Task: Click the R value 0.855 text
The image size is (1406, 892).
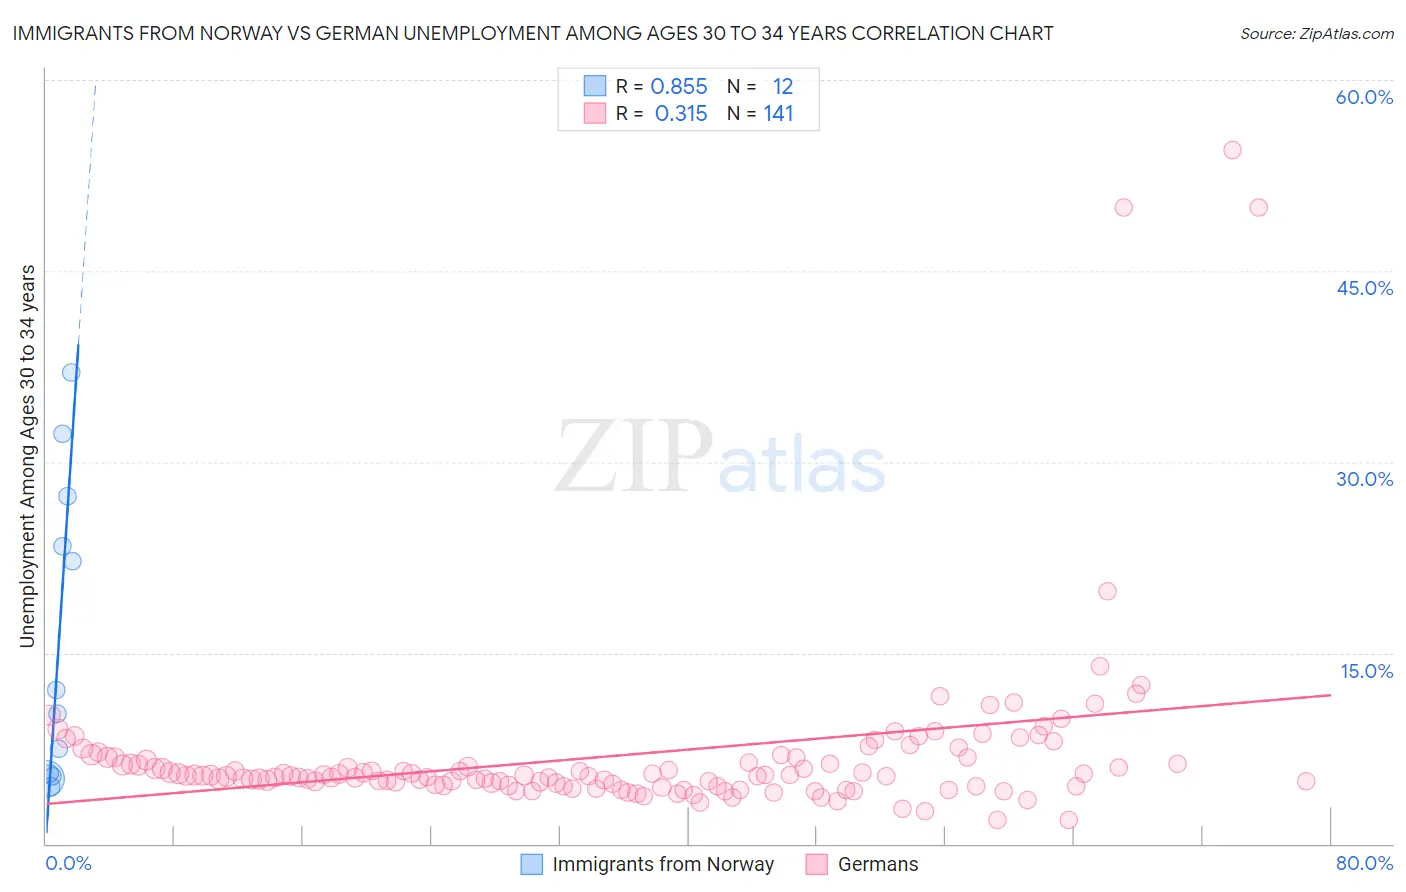Action: [x=679, y=86]
